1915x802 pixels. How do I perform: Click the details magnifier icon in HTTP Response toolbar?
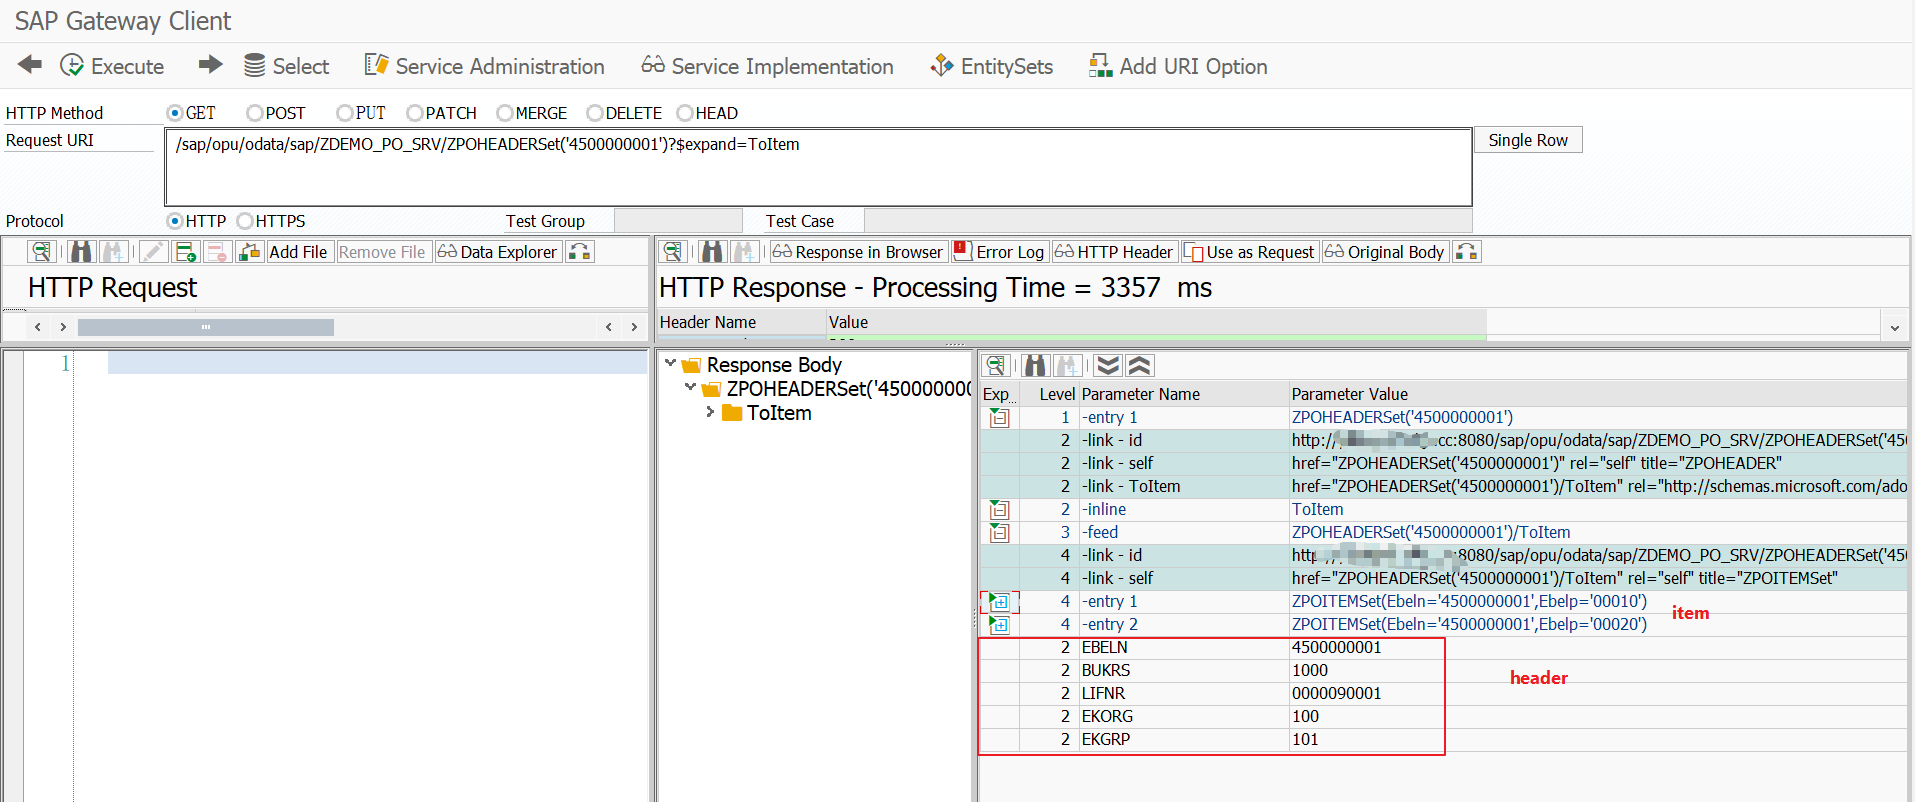tap(673, 252)
